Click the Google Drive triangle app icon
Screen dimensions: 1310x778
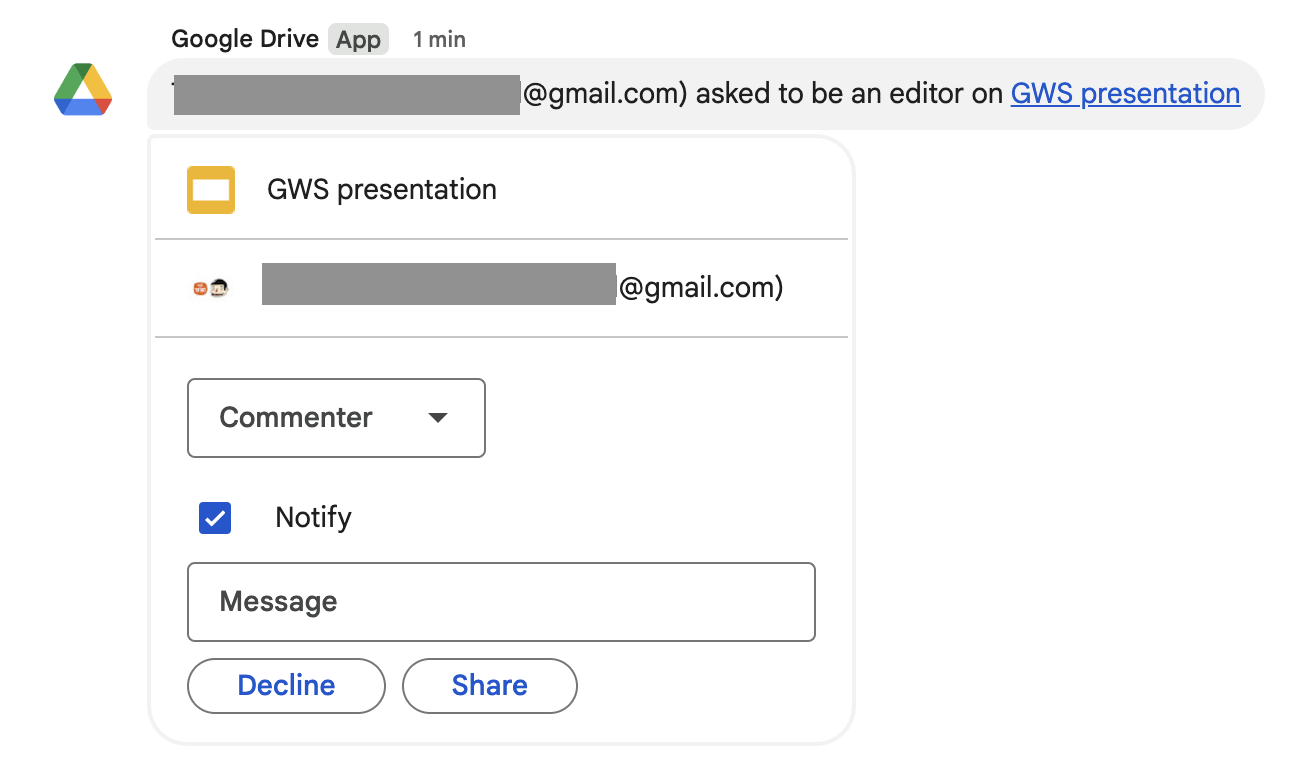[x=82, y=91]
